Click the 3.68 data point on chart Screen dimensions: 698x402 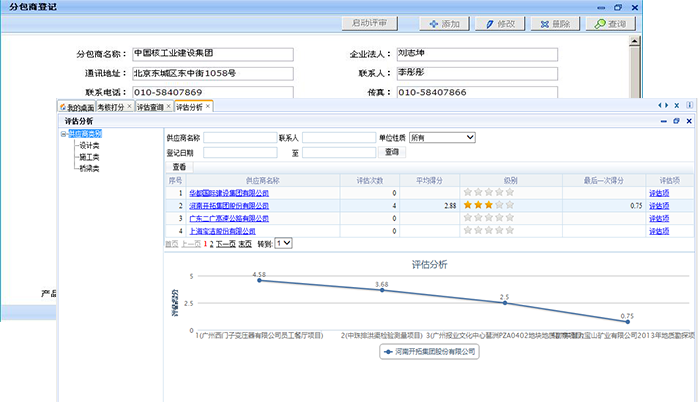(382, 290)
